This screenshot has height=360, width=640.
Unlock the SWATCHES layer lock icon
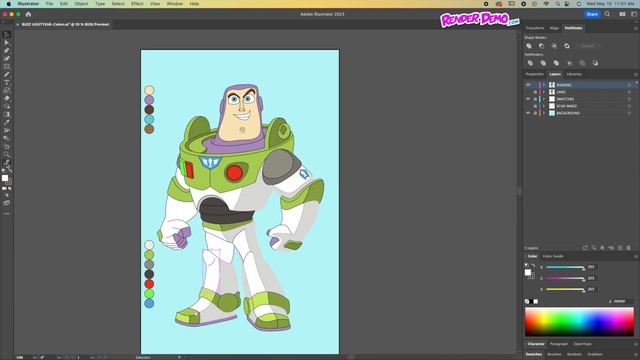pyautogui.click(x=535, y=99)
